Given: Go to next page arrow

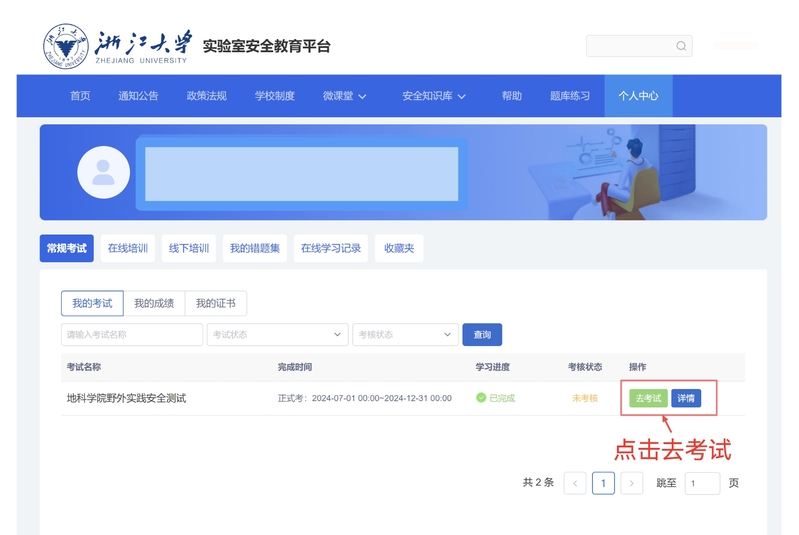Looking at the screenshot, I should coord(631,483).
